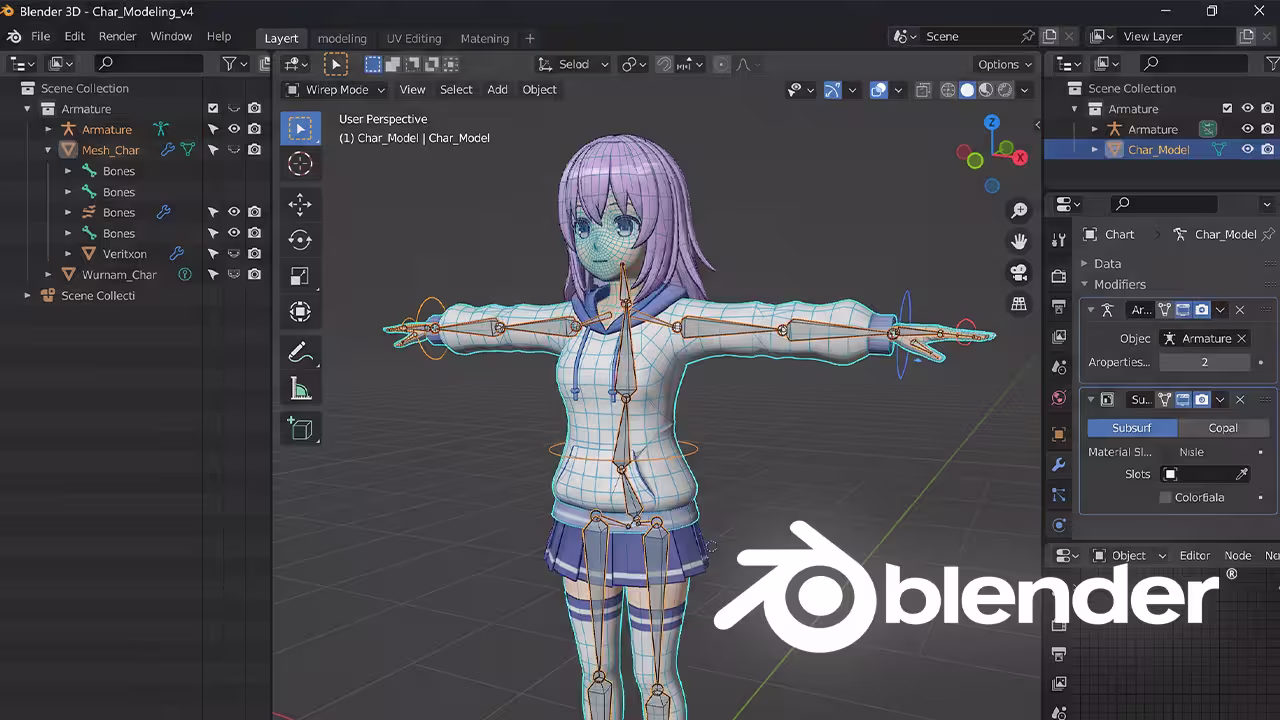Screen dimensions: 1280x720
Task: Switch to the modeling workspace tab
Action: 342,38
